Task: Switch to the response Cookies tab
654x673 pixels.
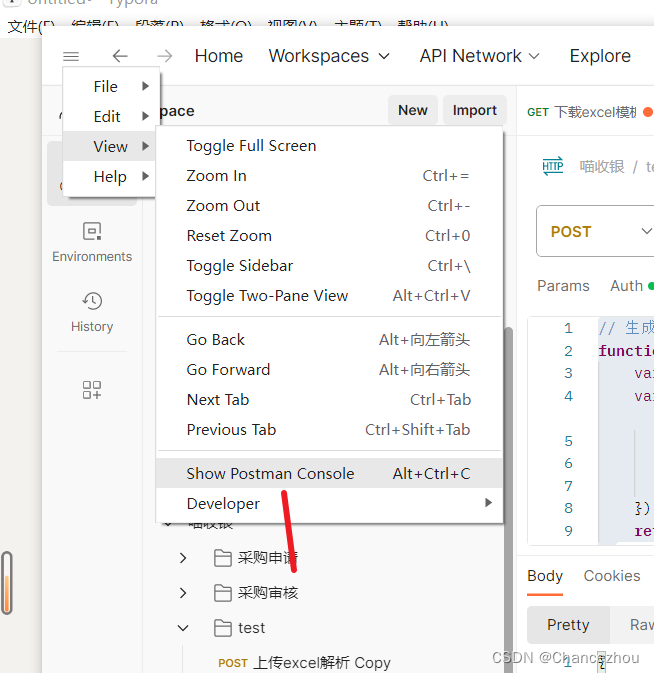Action: coord(612,576)
